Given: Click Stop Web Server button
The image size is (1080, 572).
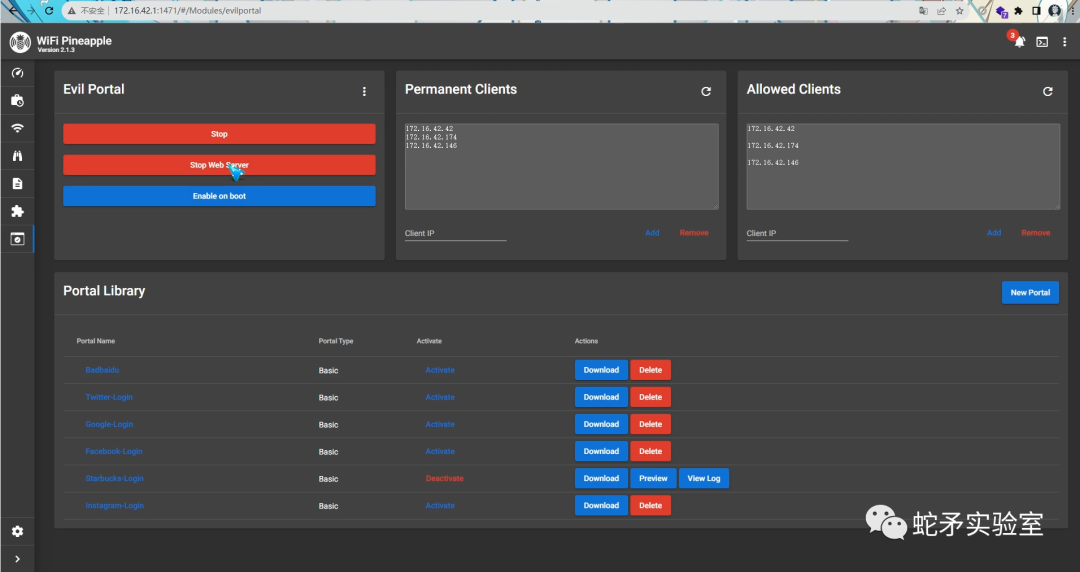Looking at the screenshot, I should pos(219,165).
